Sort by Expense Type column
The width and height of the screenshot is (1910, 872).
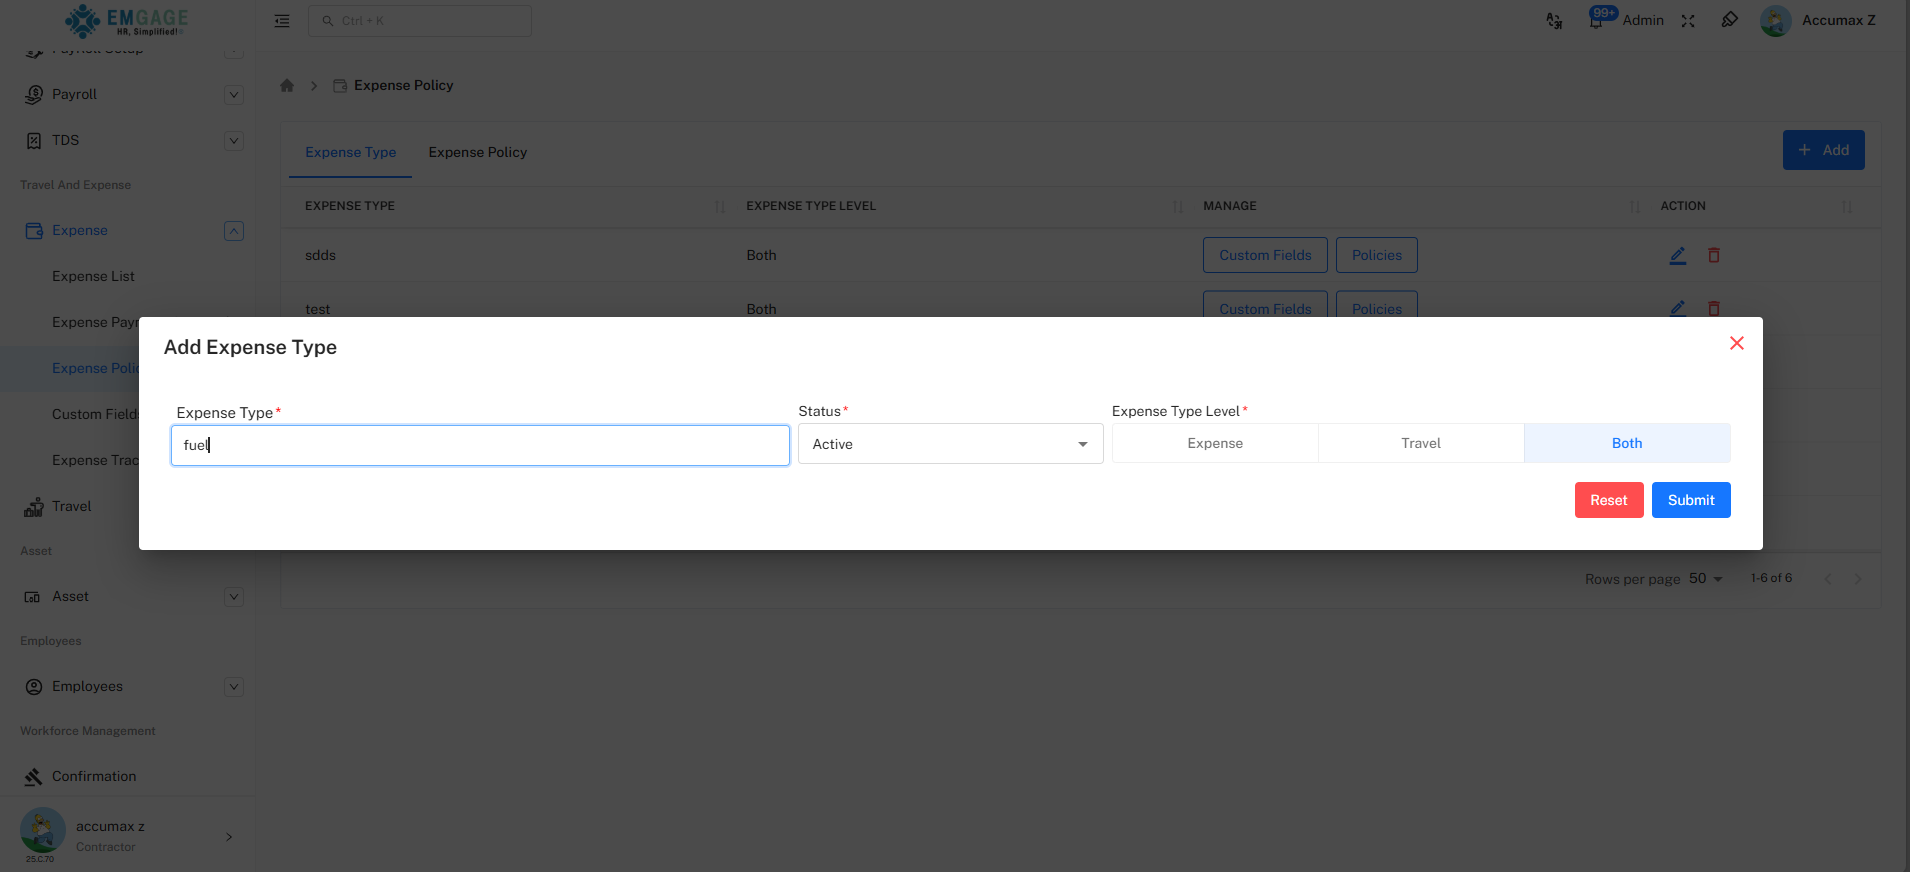[720, 206]
